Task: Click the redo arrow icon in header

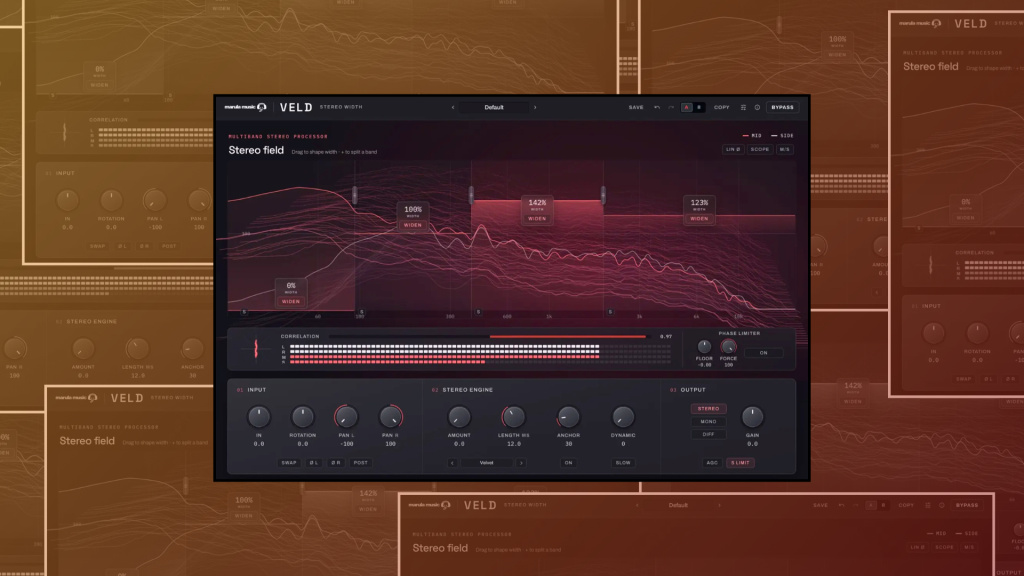Action: (x=671, y=108)
